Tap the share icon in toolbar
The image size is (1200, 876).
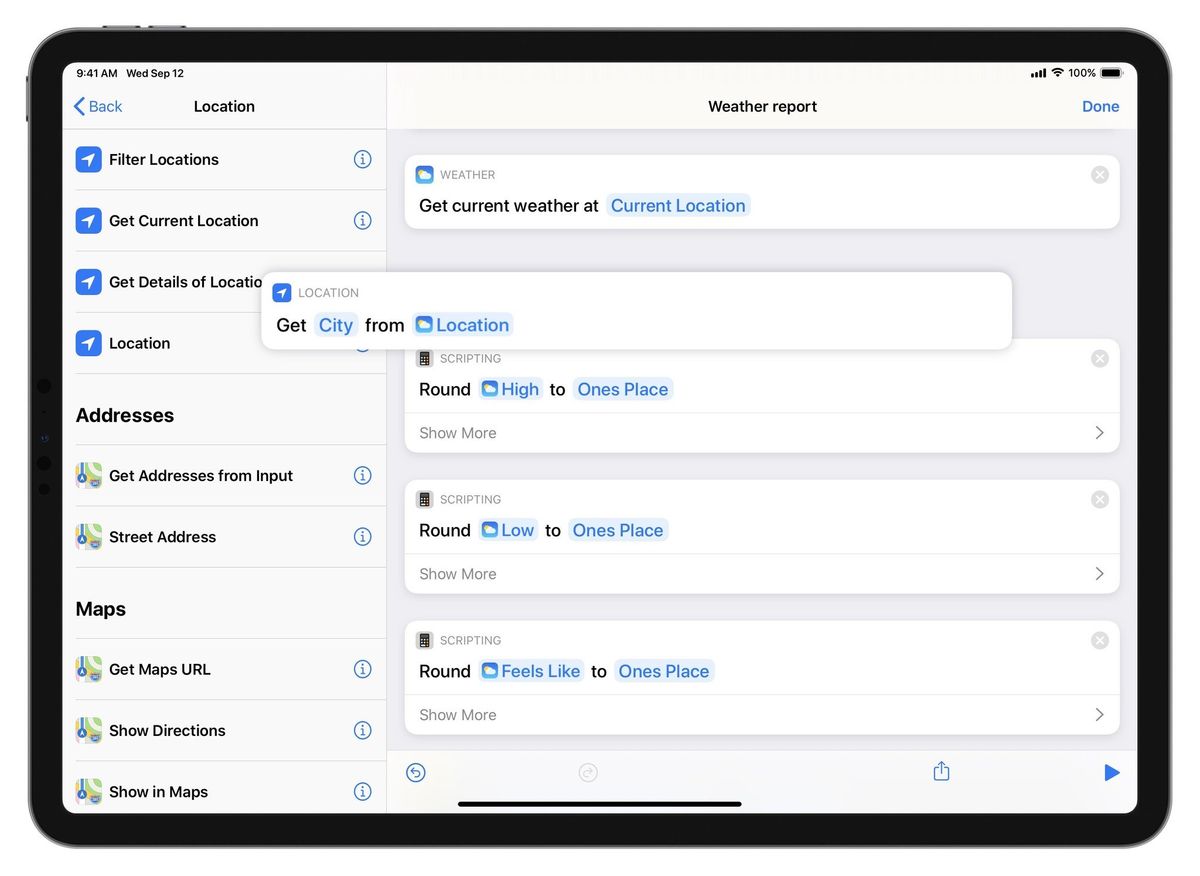(x=941, y=771)
